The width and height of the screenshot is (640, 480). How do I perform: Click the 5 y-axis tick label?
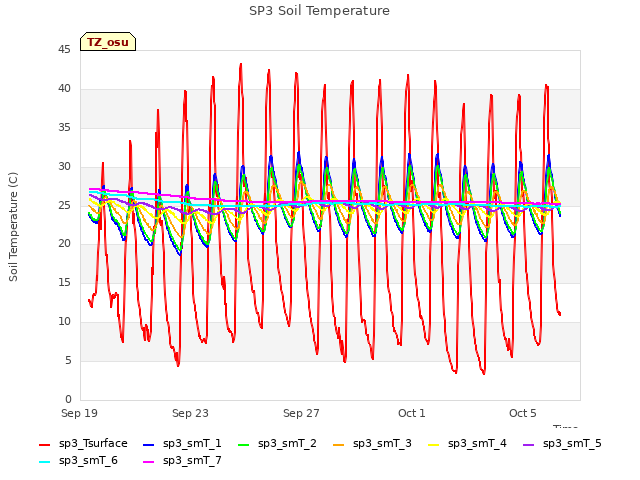click(68, 360)
